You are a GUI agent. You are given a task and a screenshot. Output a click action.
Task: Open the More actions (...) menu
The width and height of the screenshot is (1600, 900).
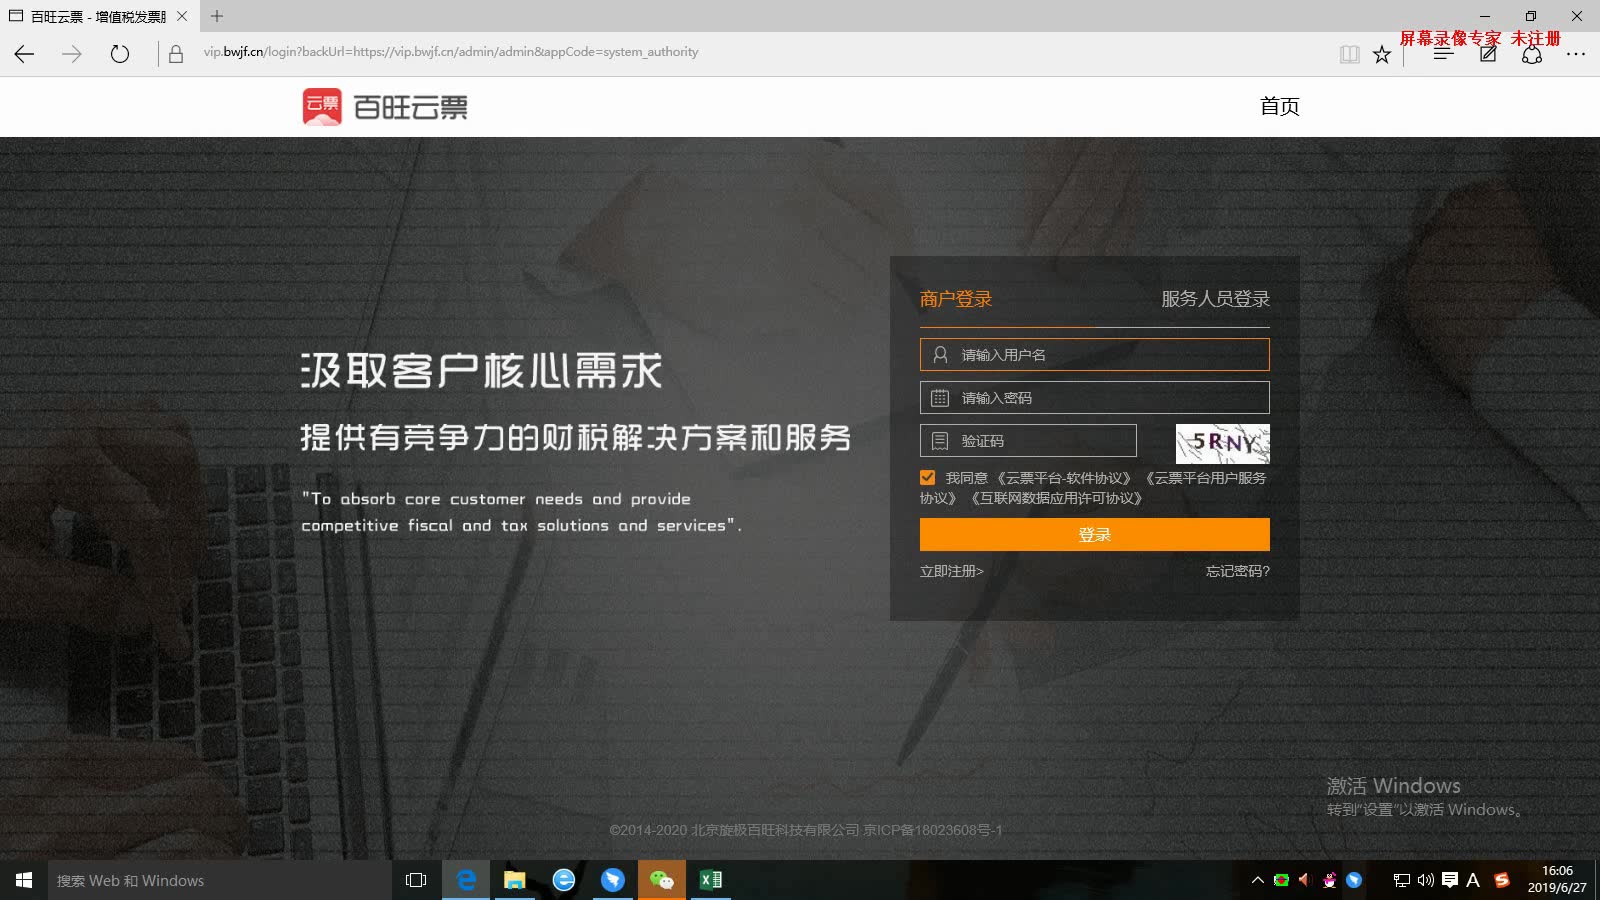pyautogui.click(x=1576, y=54)
